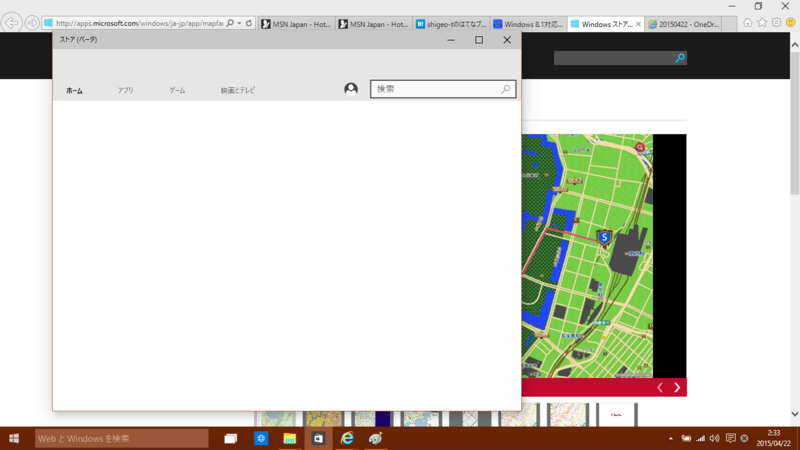
Task: Click the IE vertical scrollbar up arrow
Action: (x=795, y=45)
